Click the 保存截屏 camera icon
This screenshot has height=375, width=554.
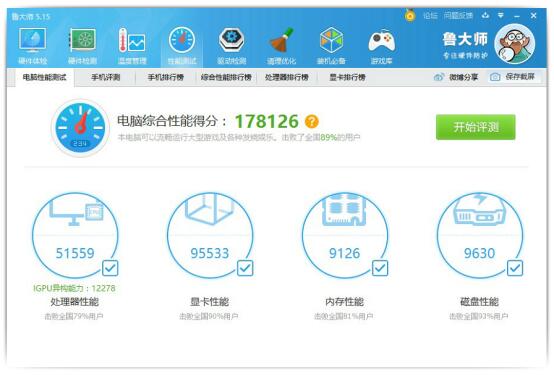495,77
